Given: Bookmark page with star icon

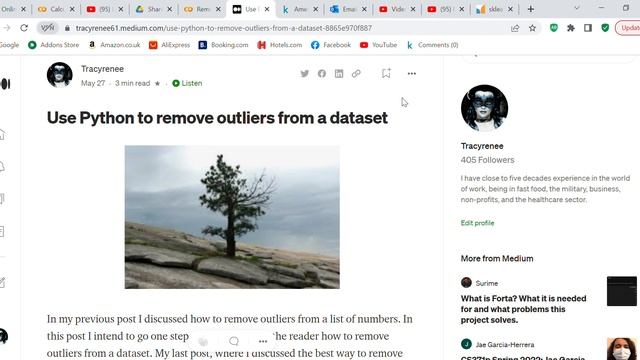Looking at the screenshot, I should 532,28.
